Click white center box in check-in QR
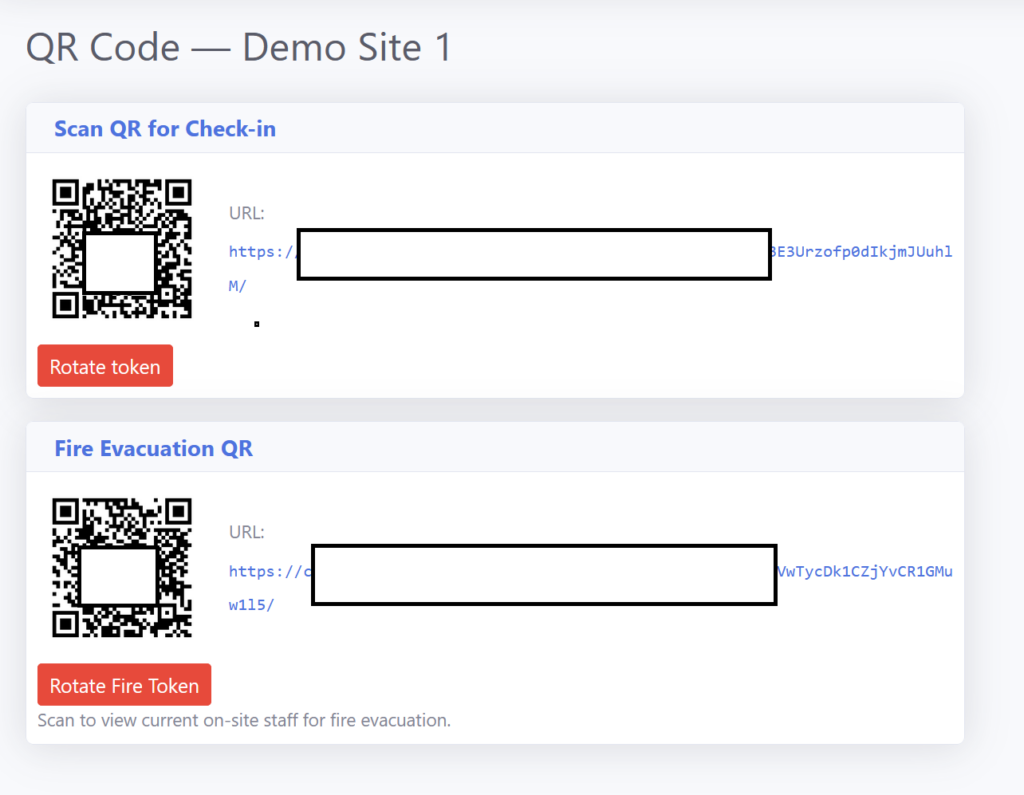The height and width of the screenshot is (795, 1024). point(120,263)
